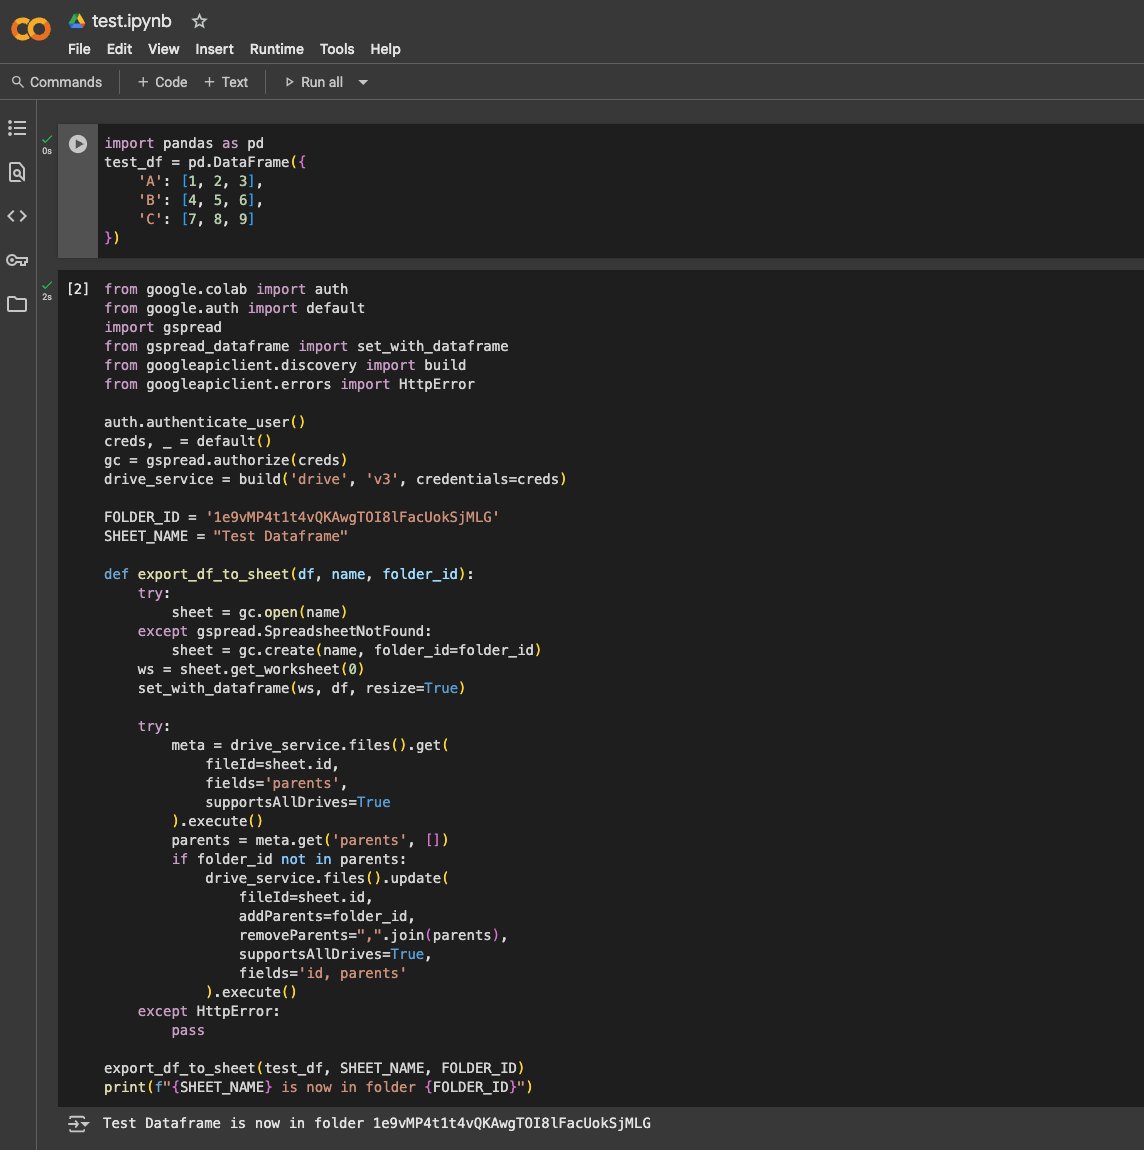Open the secrets key icon

(17, 260)
